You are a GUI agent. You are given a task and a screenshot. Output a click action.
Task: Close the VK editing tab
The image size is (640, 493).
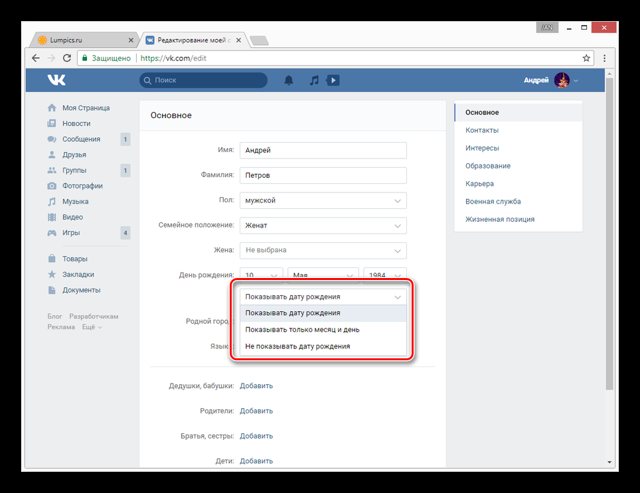click(x=238, y=40)
